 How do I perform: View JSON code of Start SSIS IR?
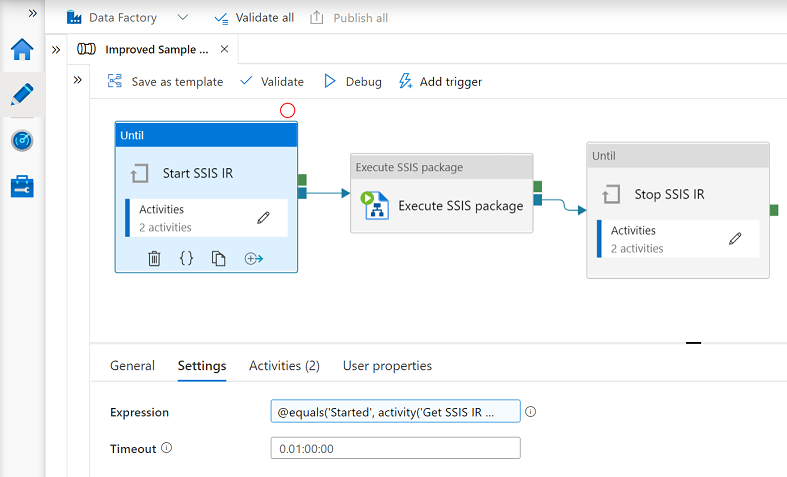186,258
